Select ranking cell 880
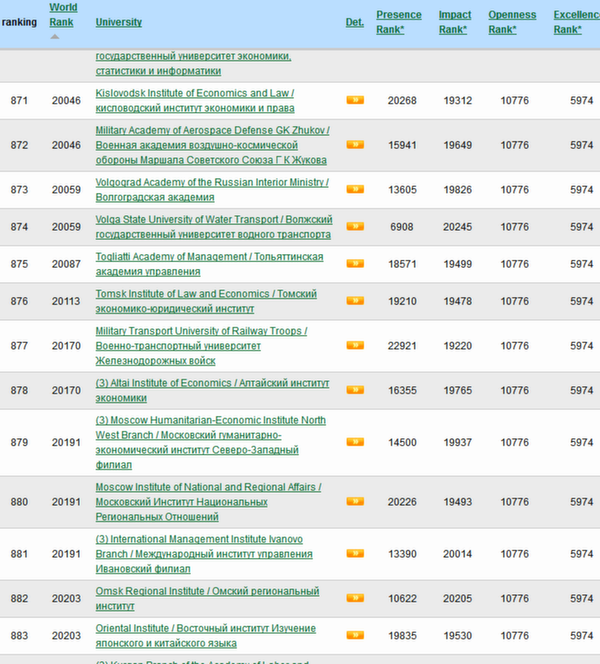Image resolution: width=600 pixels, height=664 pixels. coord(19,502)
